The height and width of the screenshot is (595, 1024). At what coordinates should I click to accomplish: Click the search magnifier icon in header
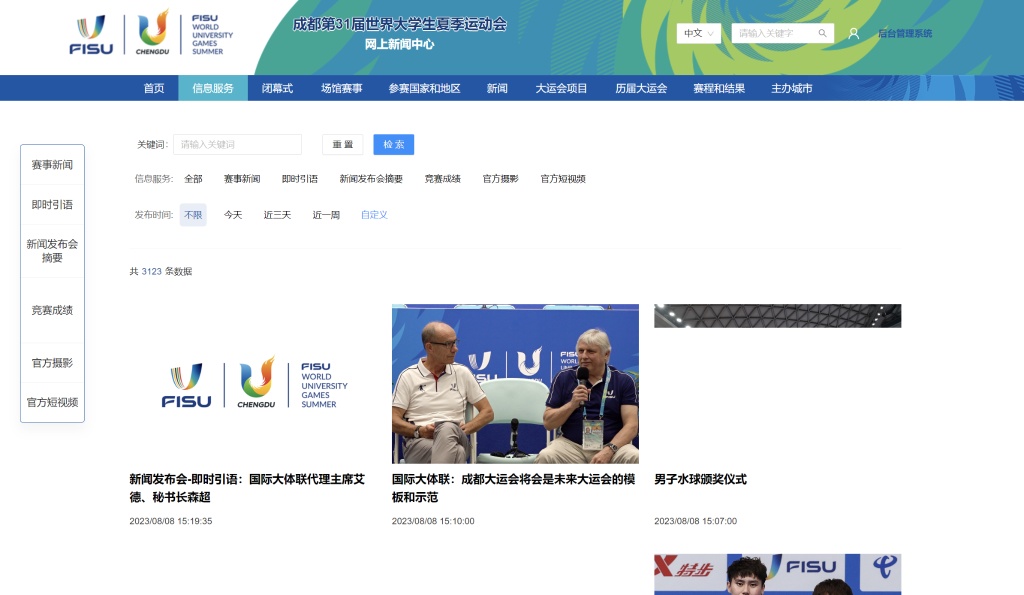coord(822,33)
